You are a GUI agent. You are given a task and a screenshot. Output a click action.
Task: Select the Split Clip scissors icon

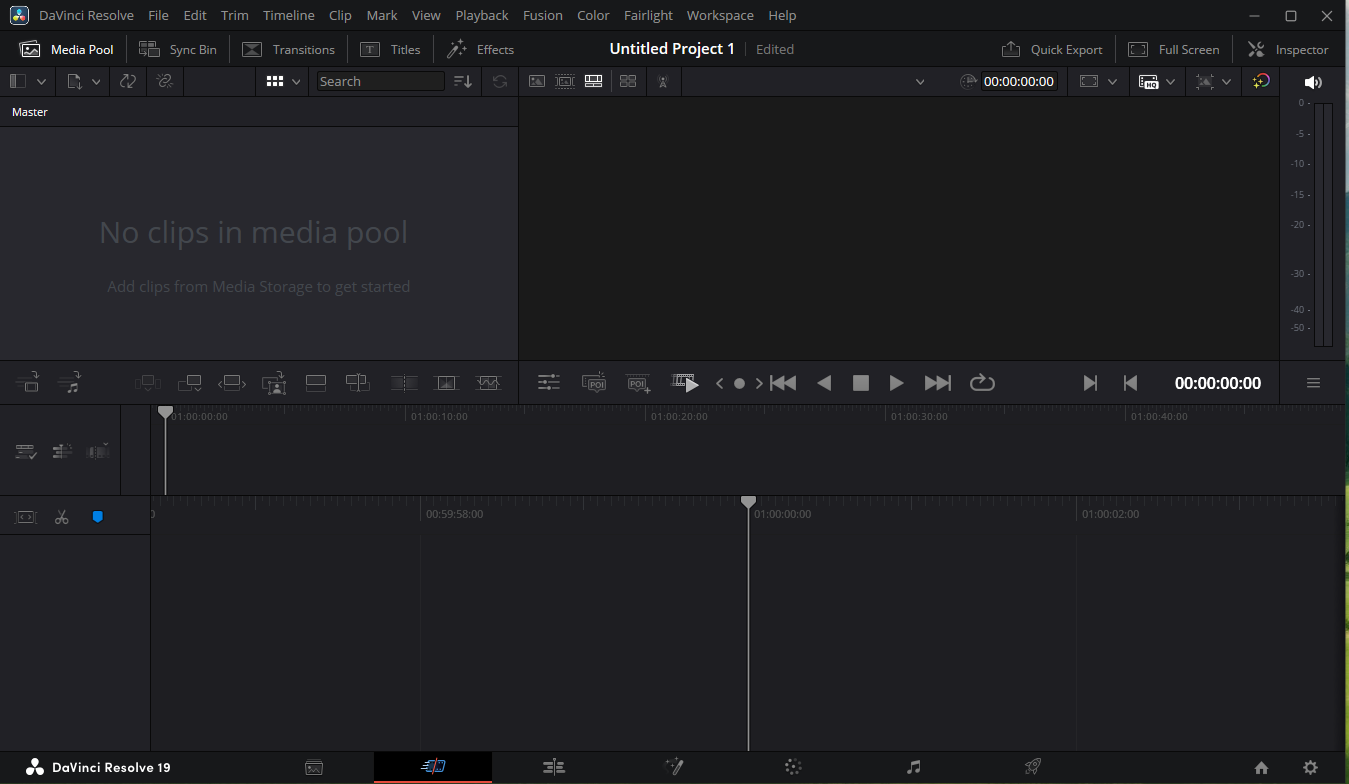(x=61, y=517)
